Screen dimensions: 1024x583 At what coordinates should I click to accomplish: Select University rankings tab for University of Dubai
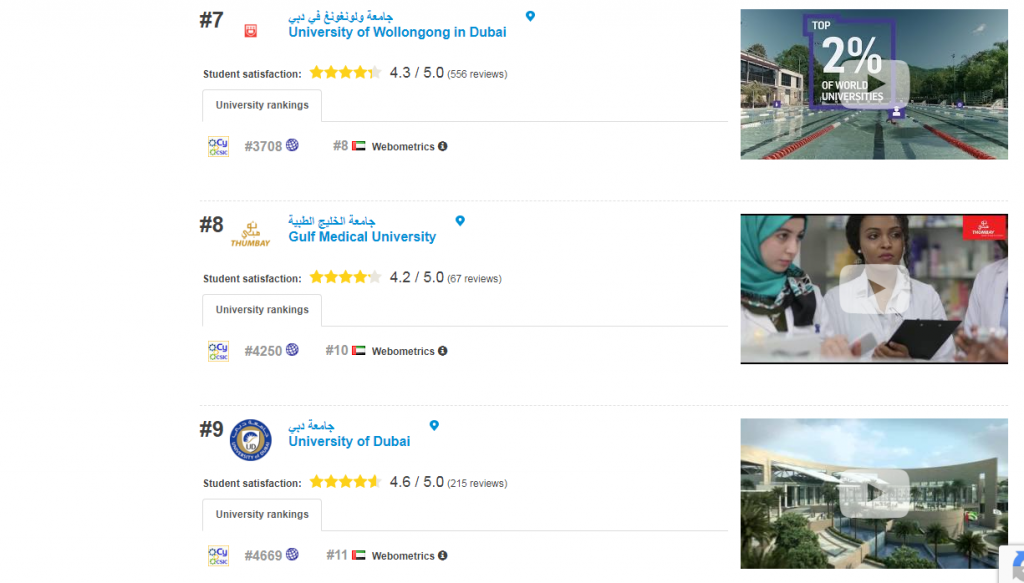(262, 514)
